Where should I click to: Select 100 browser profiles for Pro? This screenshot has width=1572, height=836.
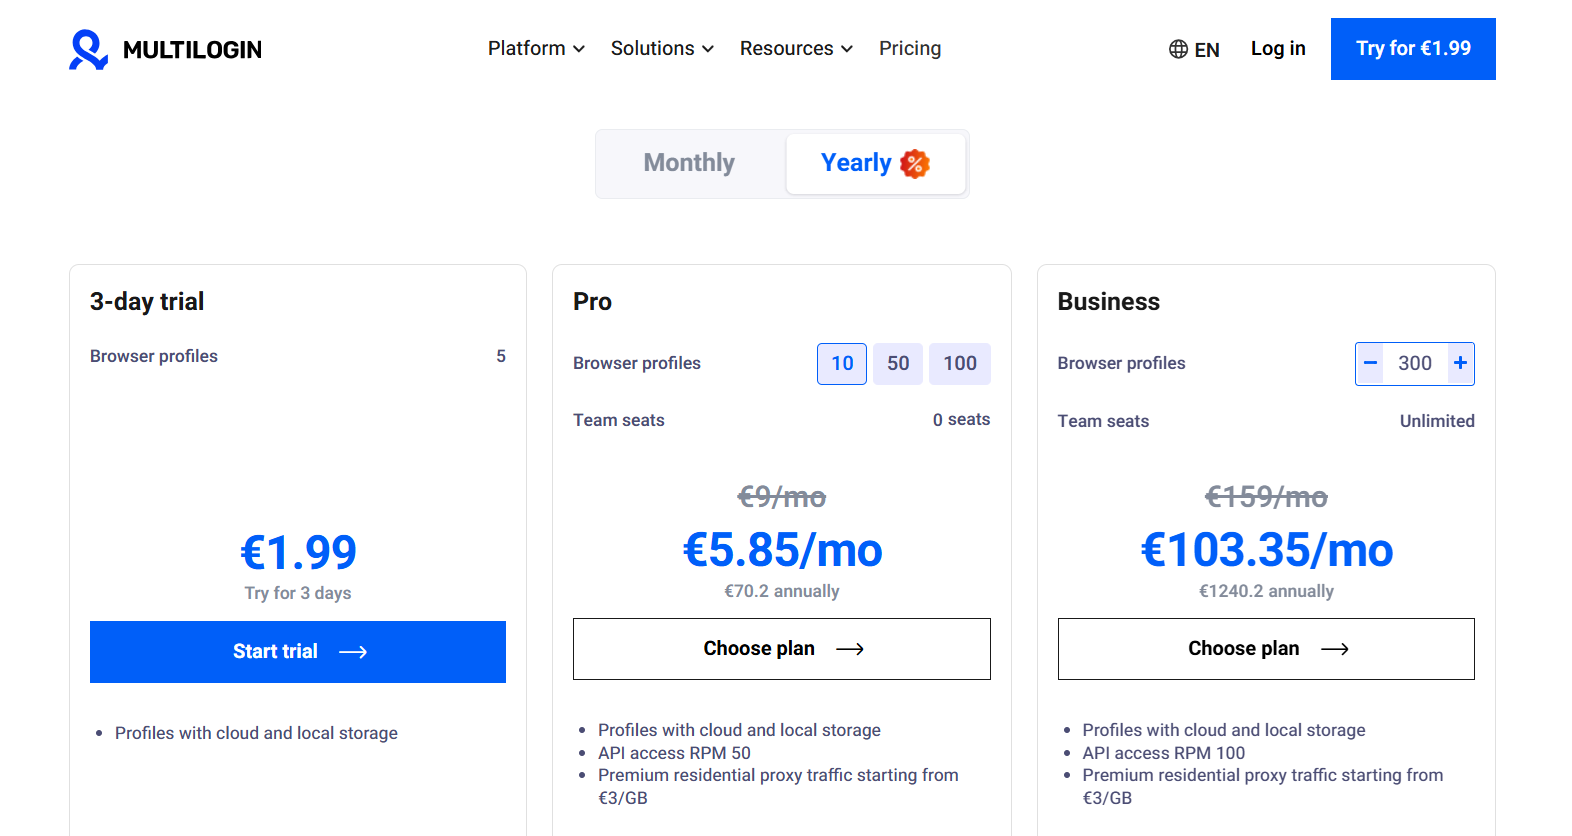[959, 363]
